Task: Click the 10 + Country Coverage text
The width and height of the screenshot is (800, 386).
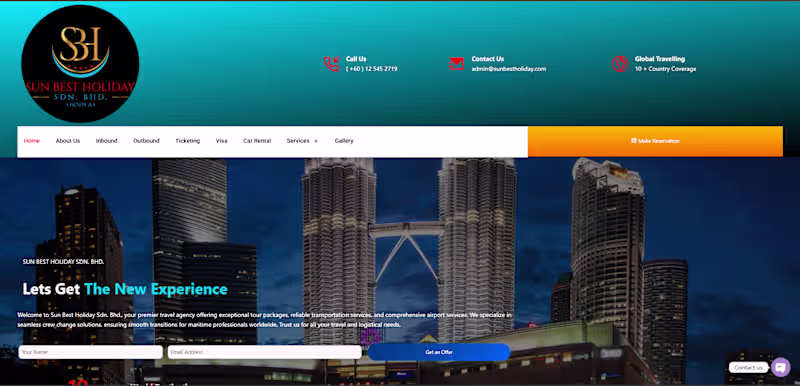Action: tap(665, 69)
